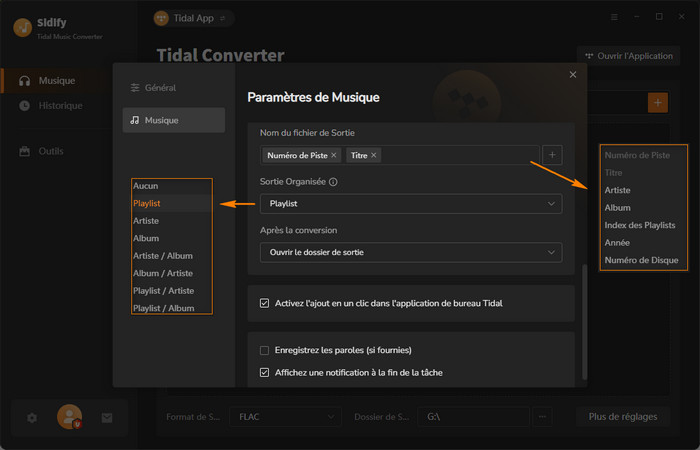Image resolution: width=700 pixels, height=450 pixels.
Task: Click Sortie Organisée info icon
Action: coord(333,182)
